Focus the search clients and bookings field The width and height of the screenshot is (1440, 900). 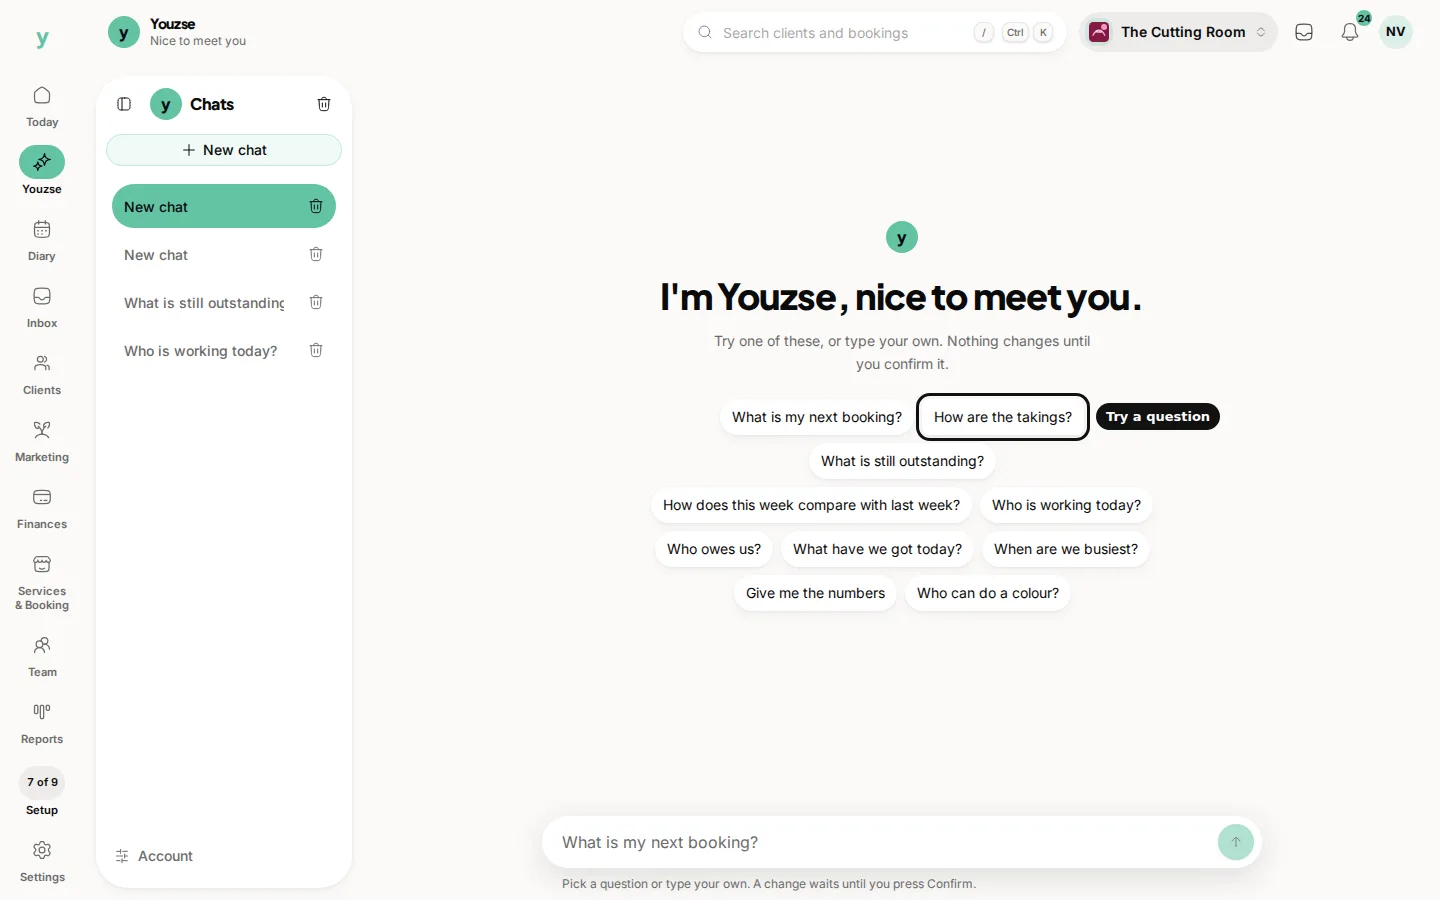coord(874,32)
